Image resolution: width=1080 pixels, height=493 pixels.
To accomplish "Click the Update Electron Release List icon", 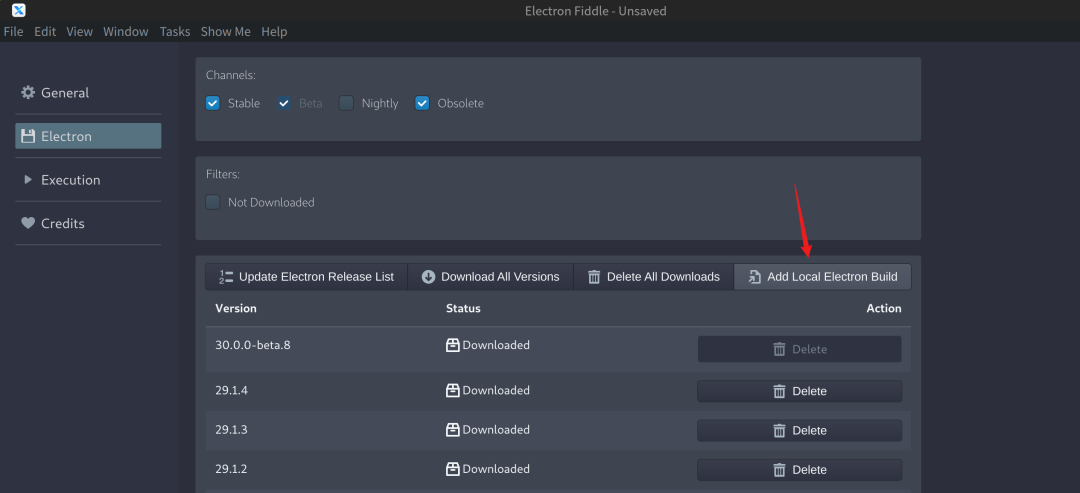I will tap(226, 277).
